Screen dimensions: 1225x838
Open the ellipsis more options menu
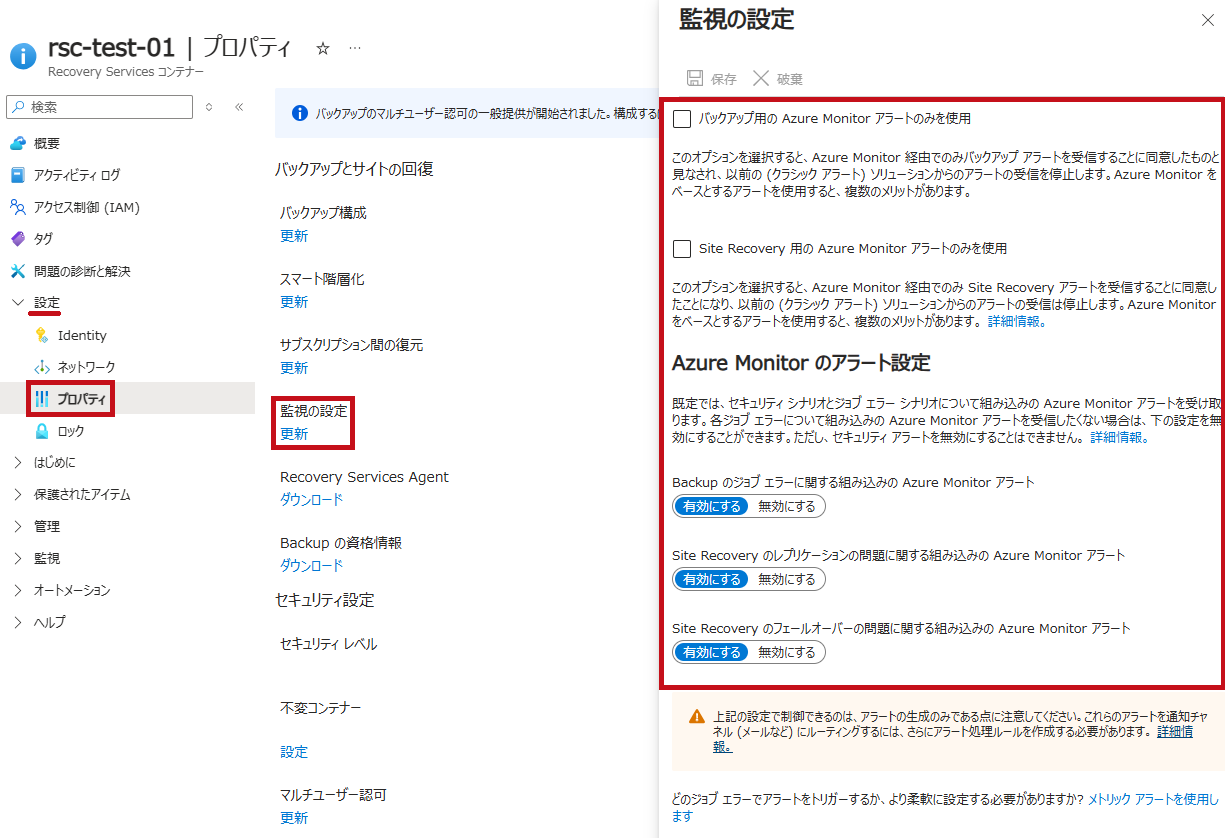355,48
